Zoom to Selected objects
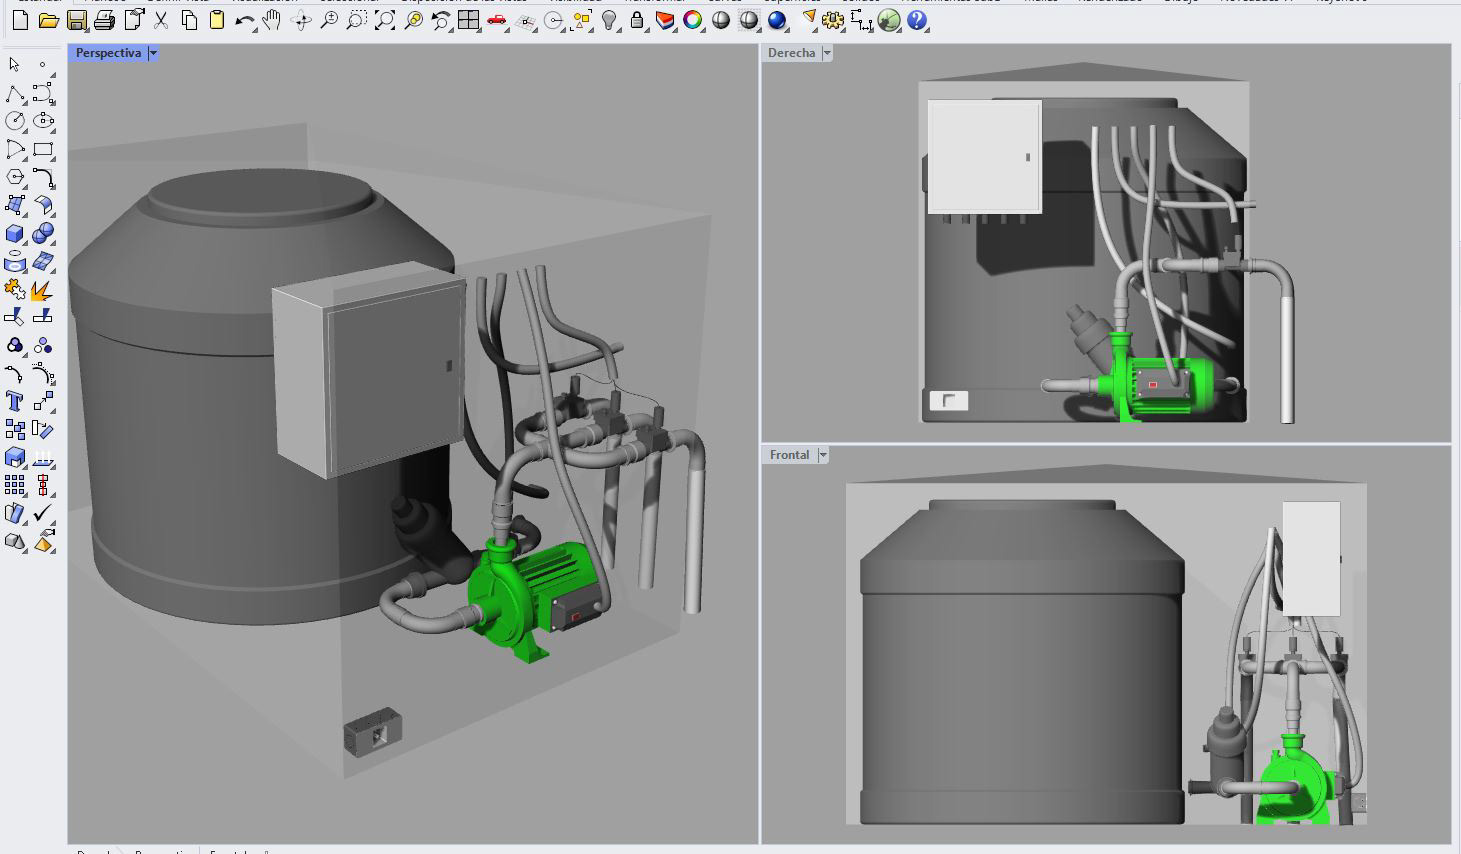Viewport: 1461px width, 854px height. [x=413, y=20]
